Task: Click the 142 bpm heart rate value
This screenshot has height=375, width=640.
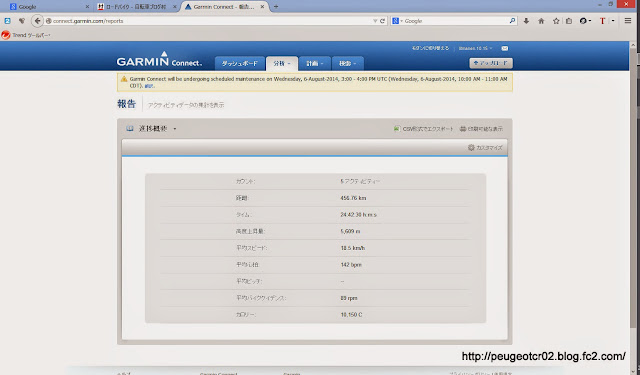Action: coord(351,264)
